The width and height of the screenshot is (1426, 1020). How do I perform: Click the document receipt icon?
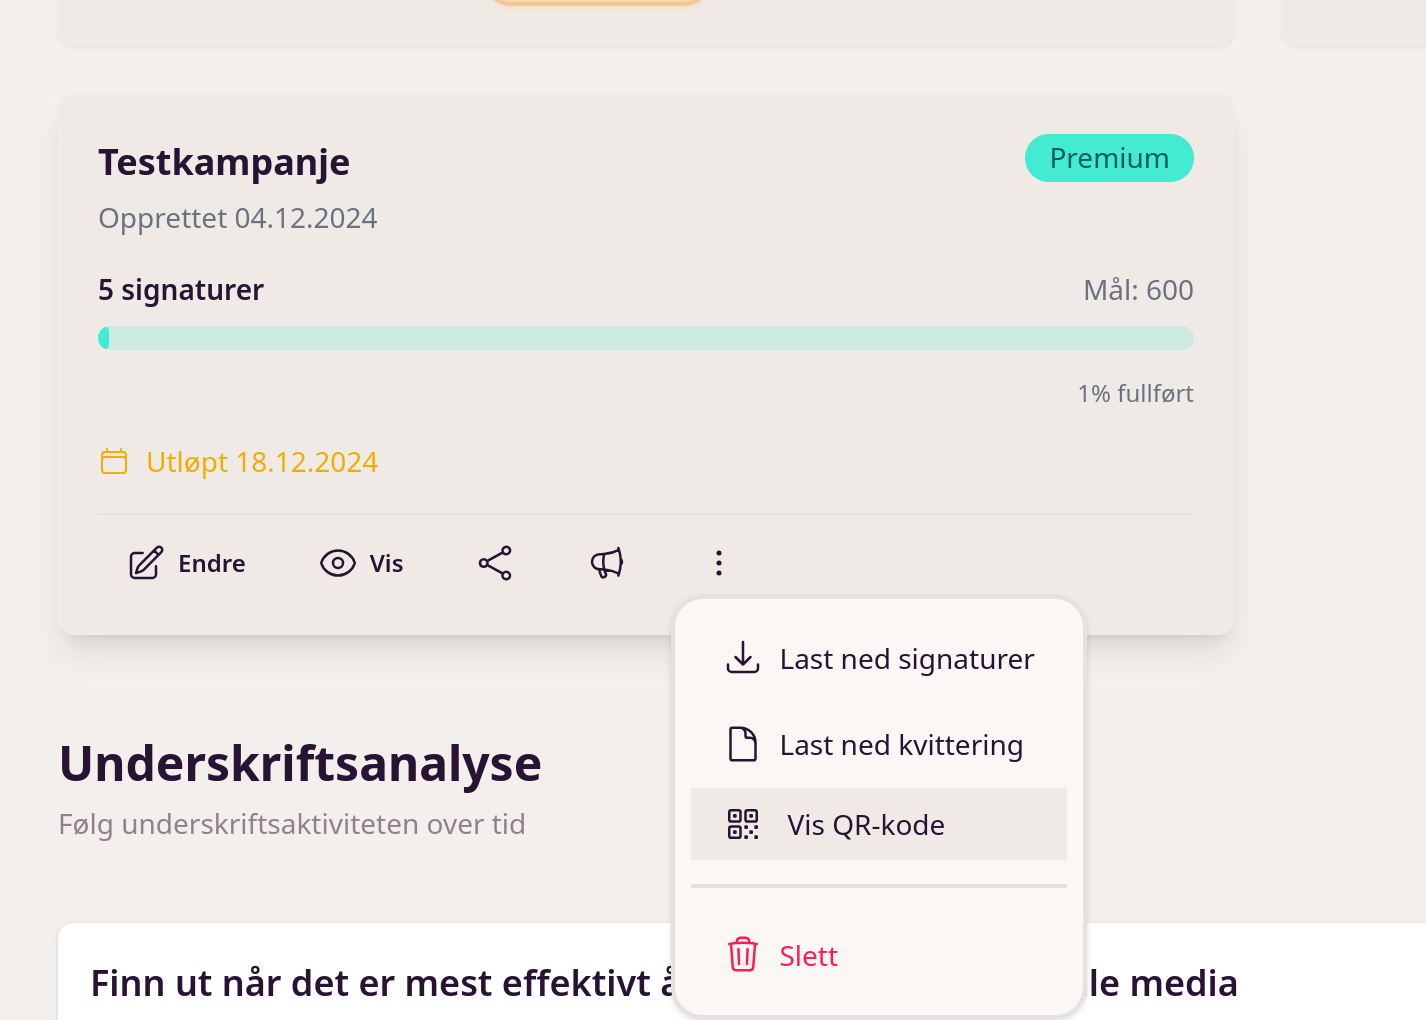click(743, 744)
